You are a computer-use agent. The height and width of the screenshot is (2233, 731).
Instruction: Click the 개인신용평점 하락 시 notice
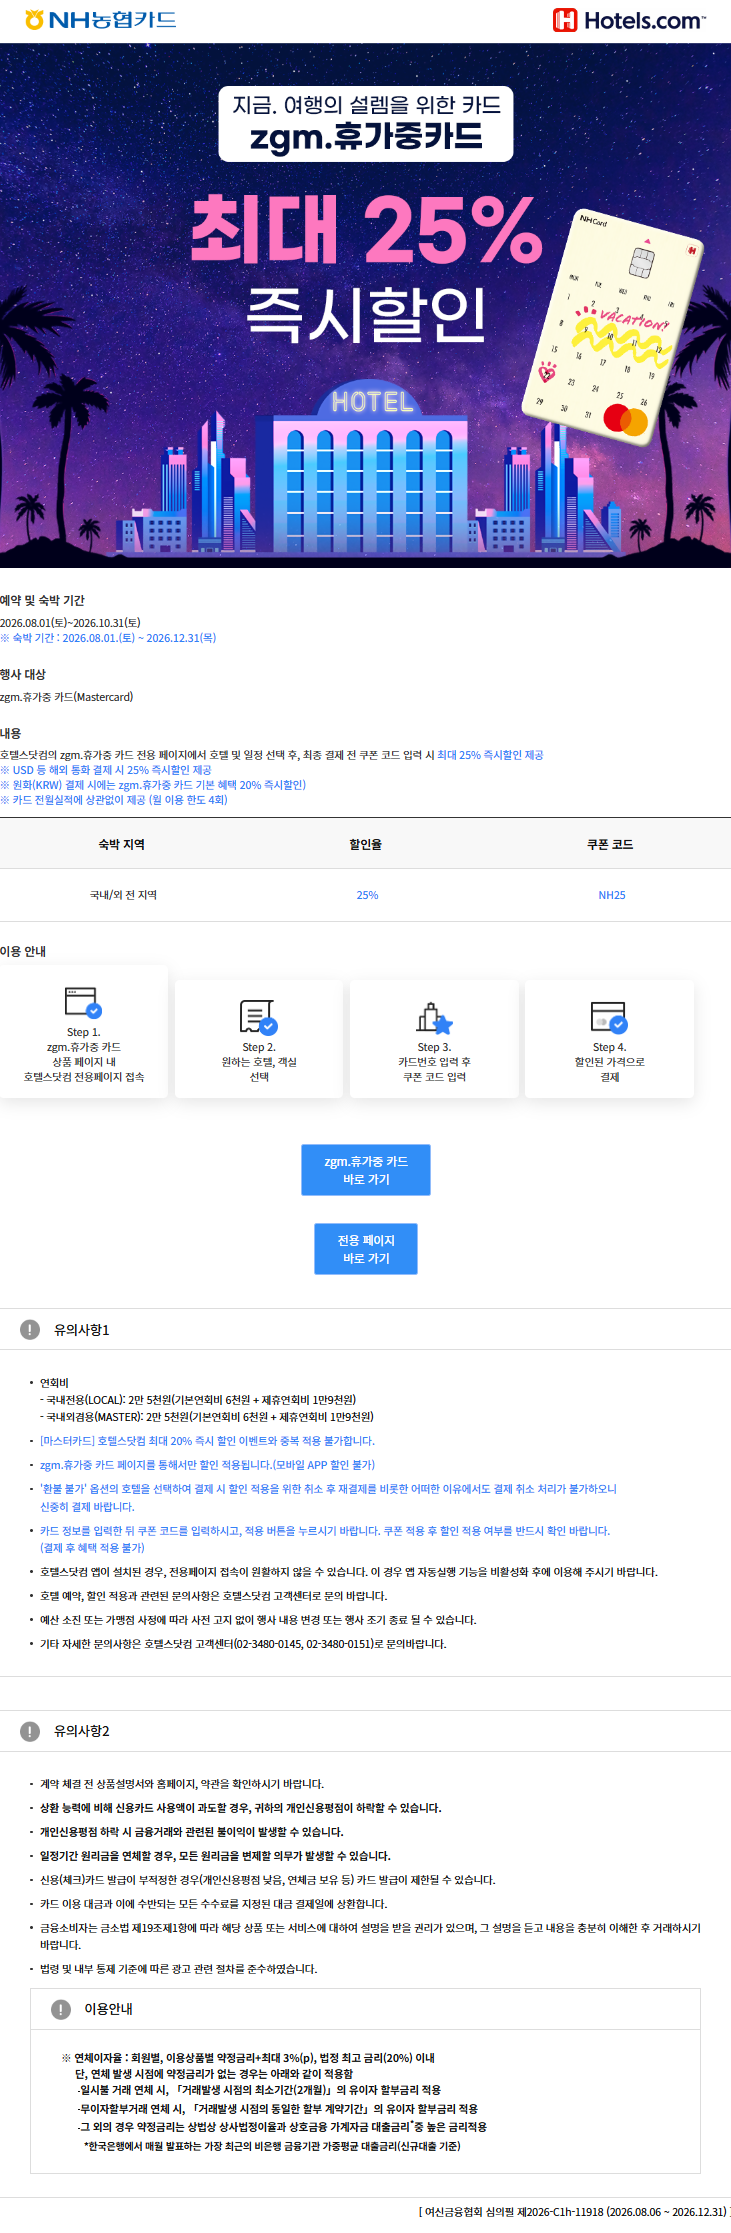192,1832
